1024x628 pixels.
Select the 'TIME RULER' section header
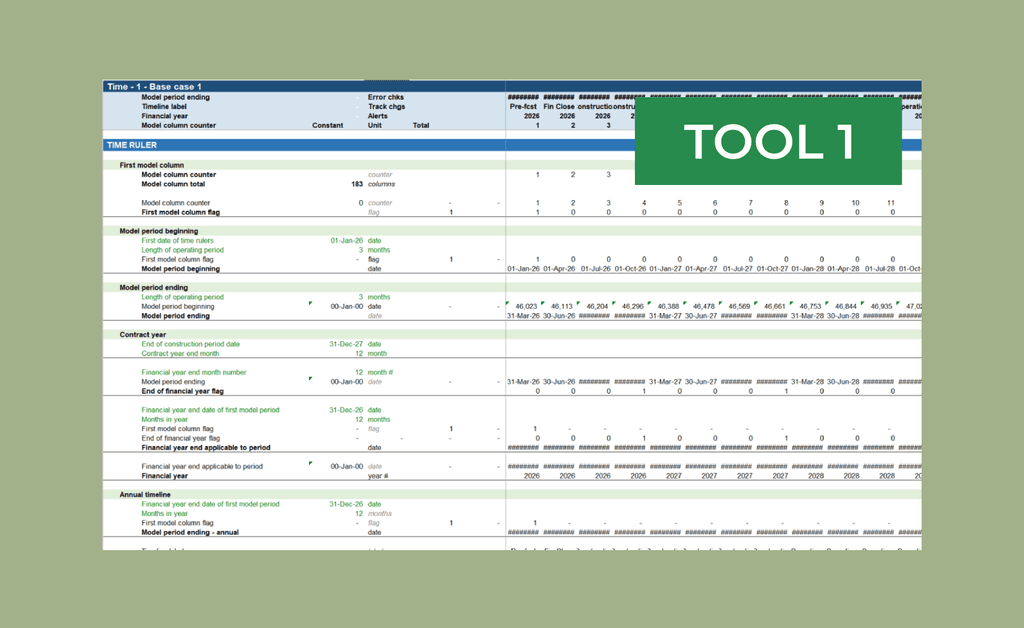[132, 145]
